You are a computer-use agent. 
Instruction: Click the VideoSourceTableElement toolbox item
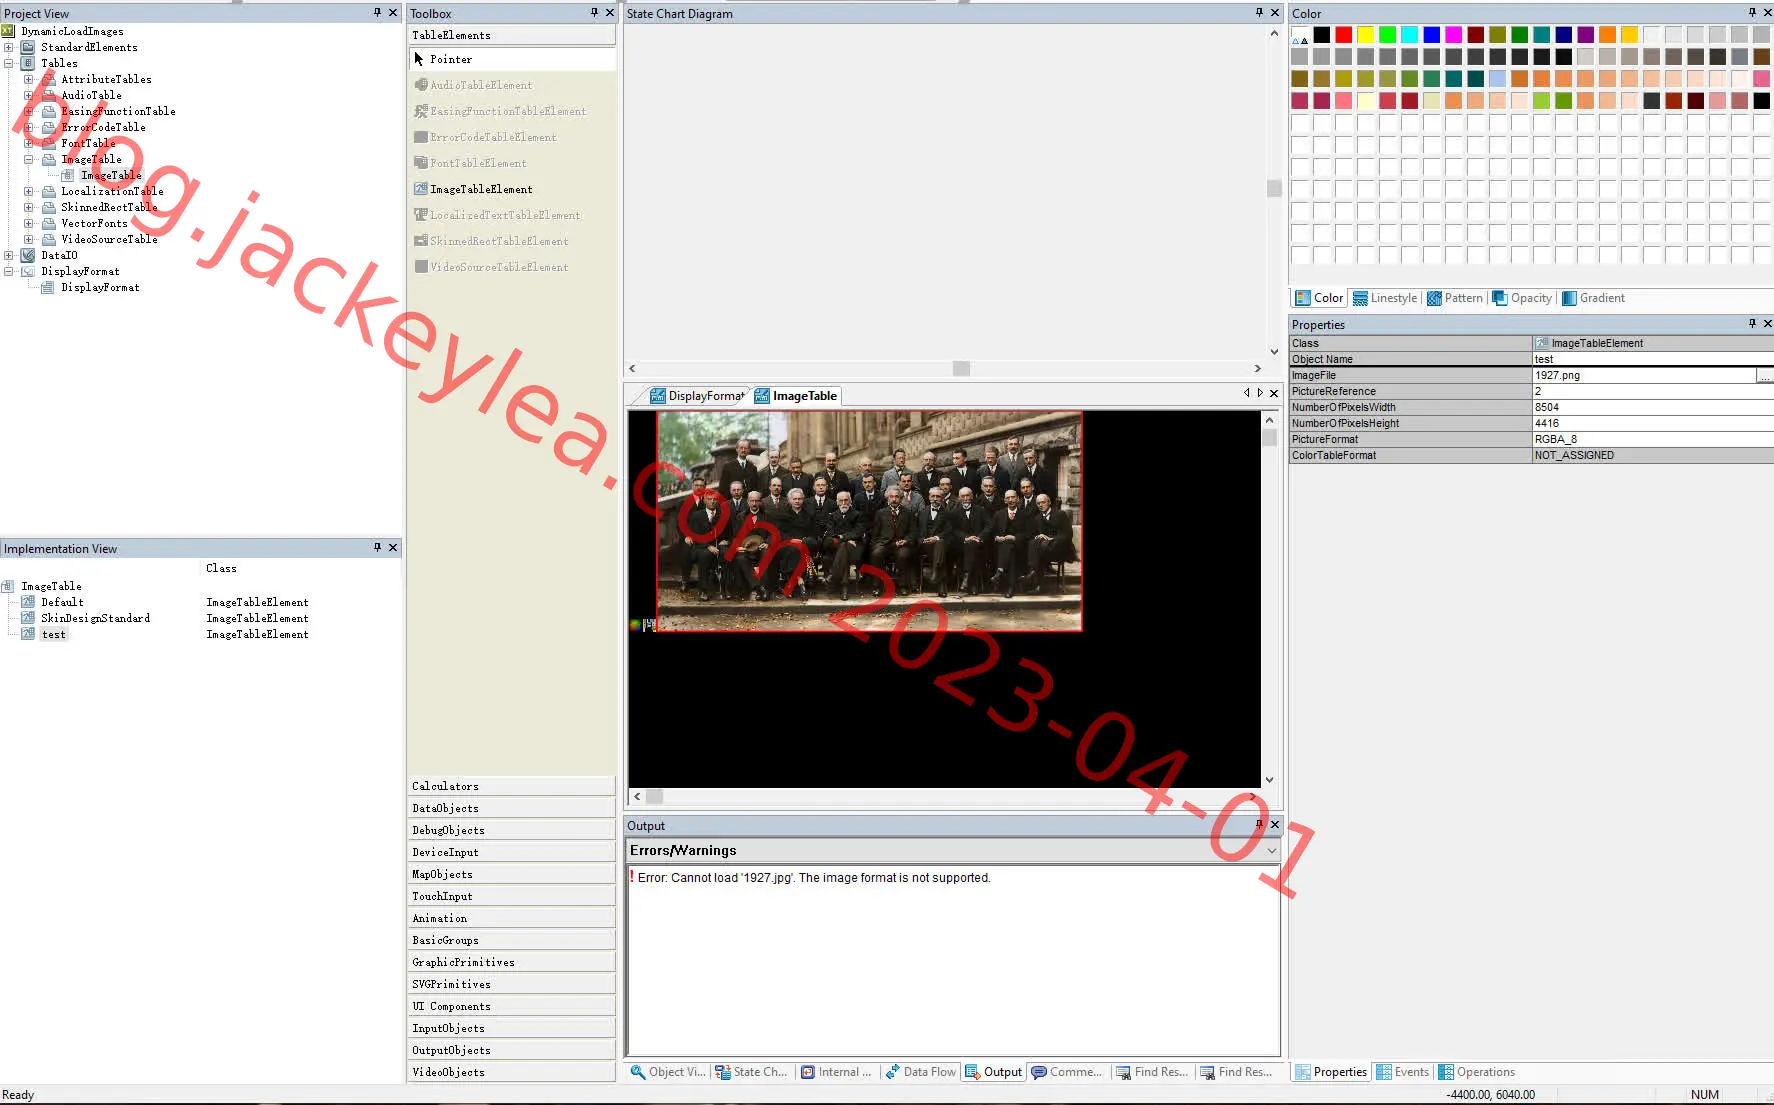[x=491, y=267]
